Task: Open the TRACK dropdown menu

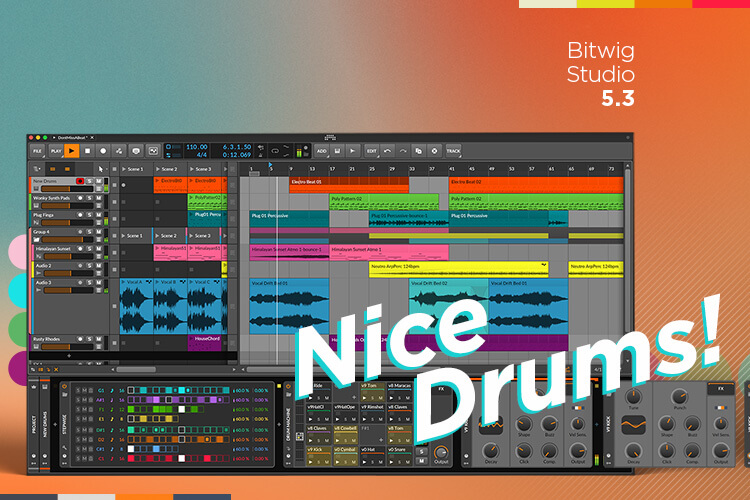Action: pos(453,151)
